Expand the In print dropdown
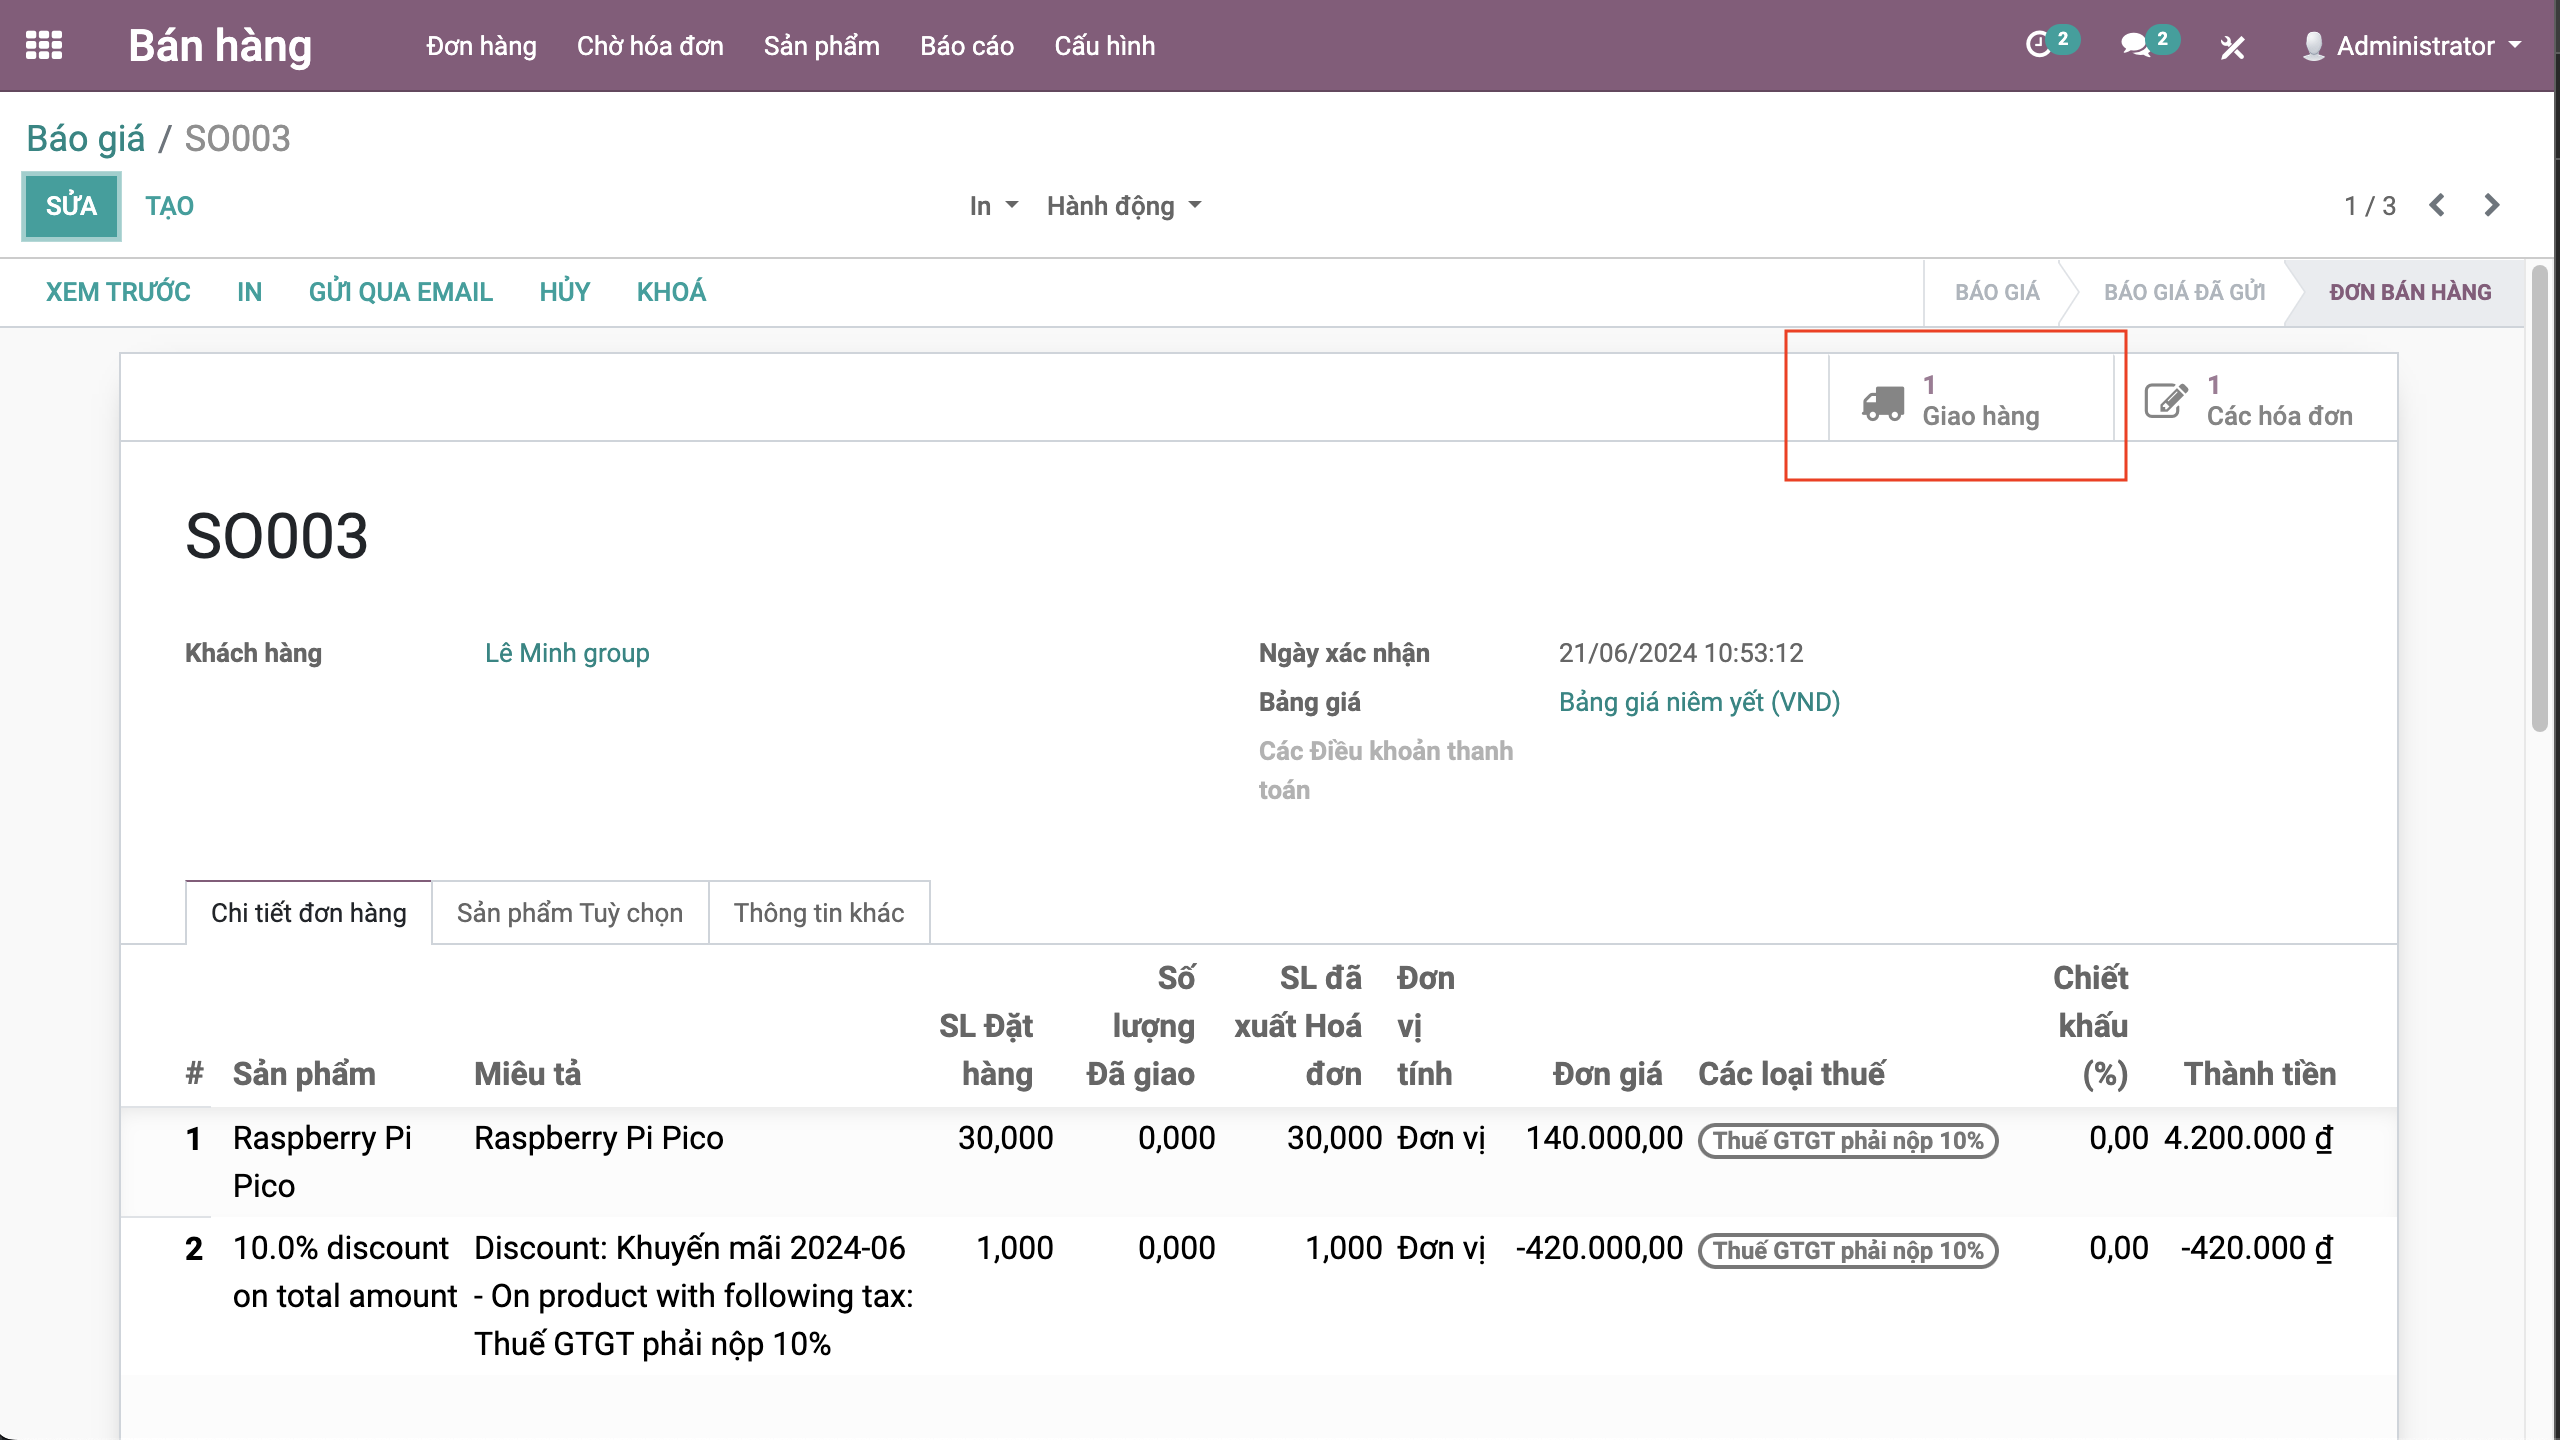Viewport: 2560px width, 1440px height. (x=993, y=206)
